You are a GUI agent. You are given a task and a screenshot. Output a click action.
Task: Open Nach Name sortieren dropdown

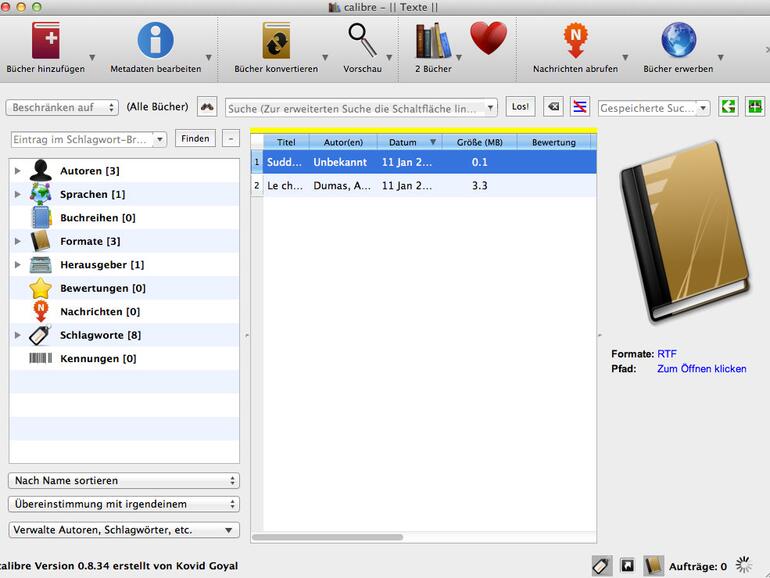click(124, 480)
